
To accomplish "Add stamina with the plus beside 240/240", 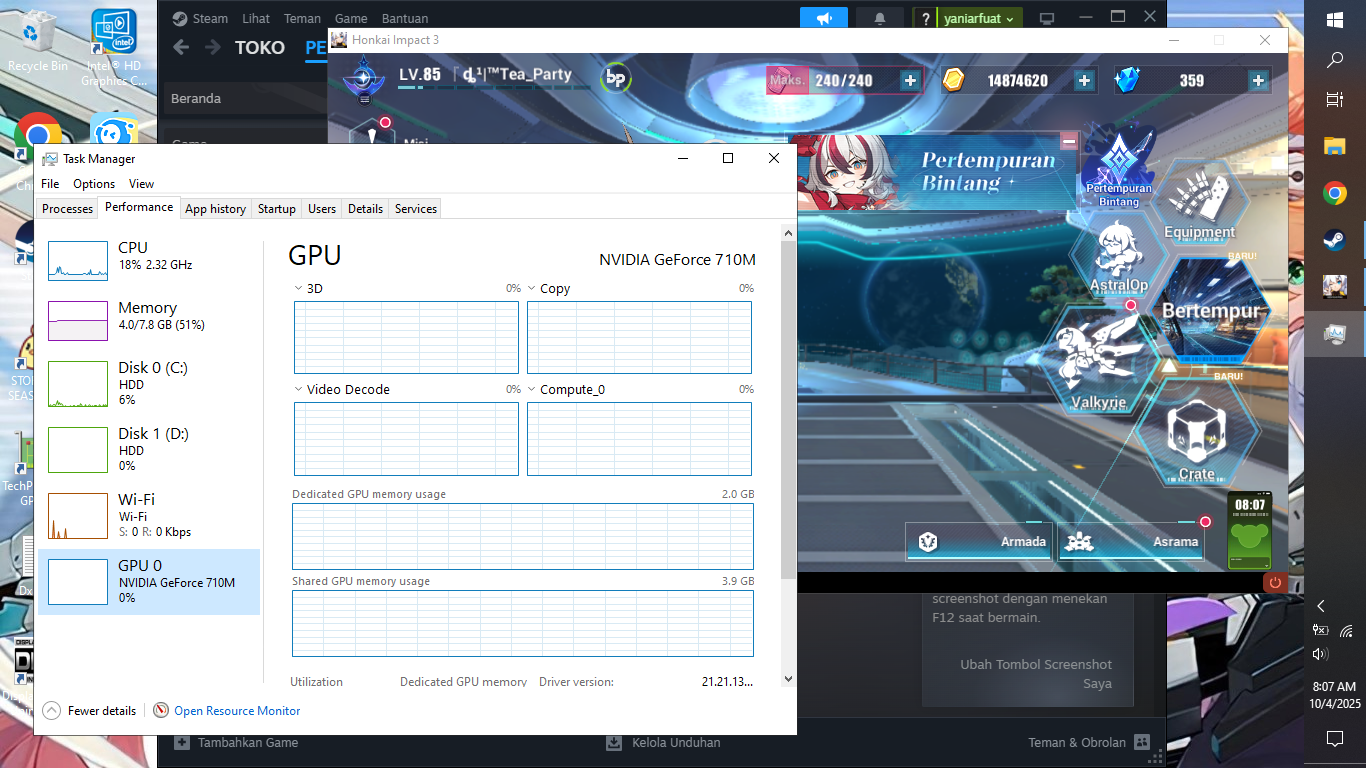I will (910, 81).
